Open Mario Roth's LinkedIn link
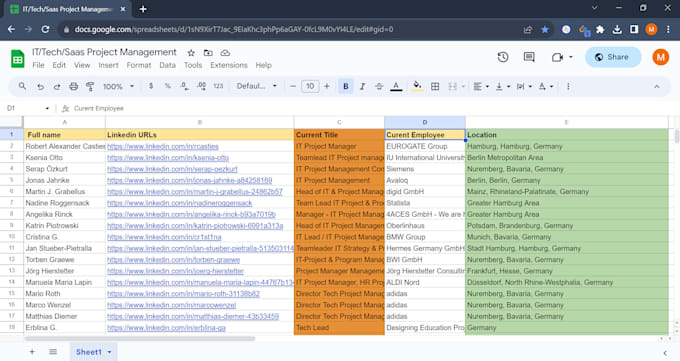The image size is (680, 361). pos(183,293)
